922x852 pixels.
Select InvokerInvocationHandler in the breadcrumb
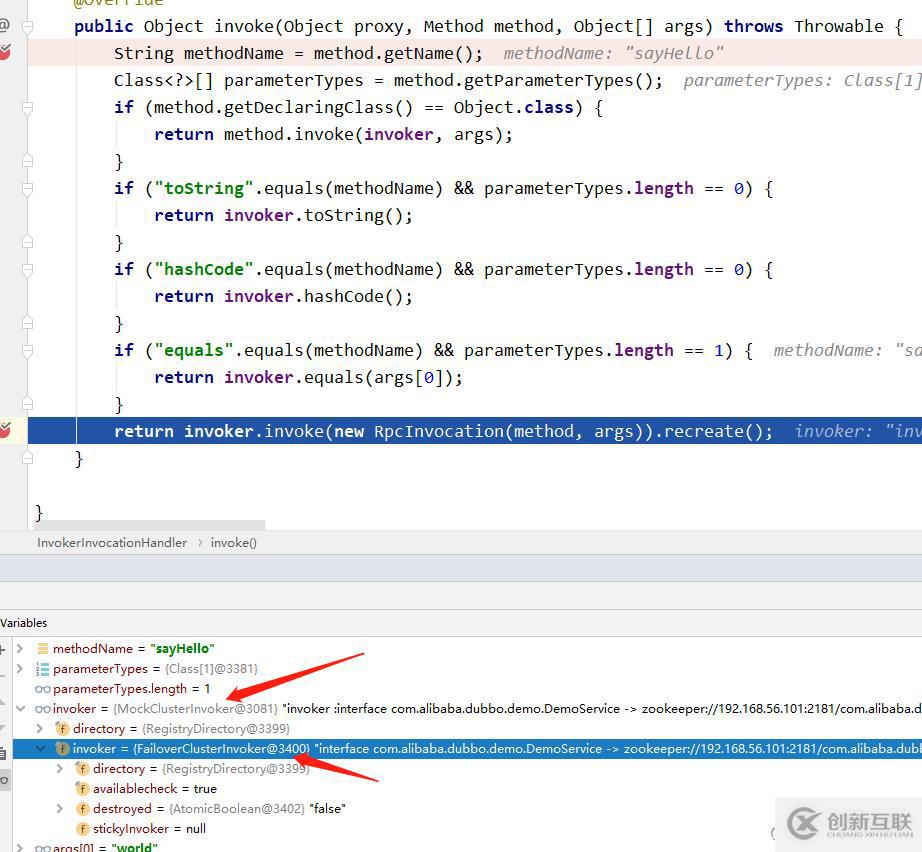pyautogui.click(x=112, y=542)
